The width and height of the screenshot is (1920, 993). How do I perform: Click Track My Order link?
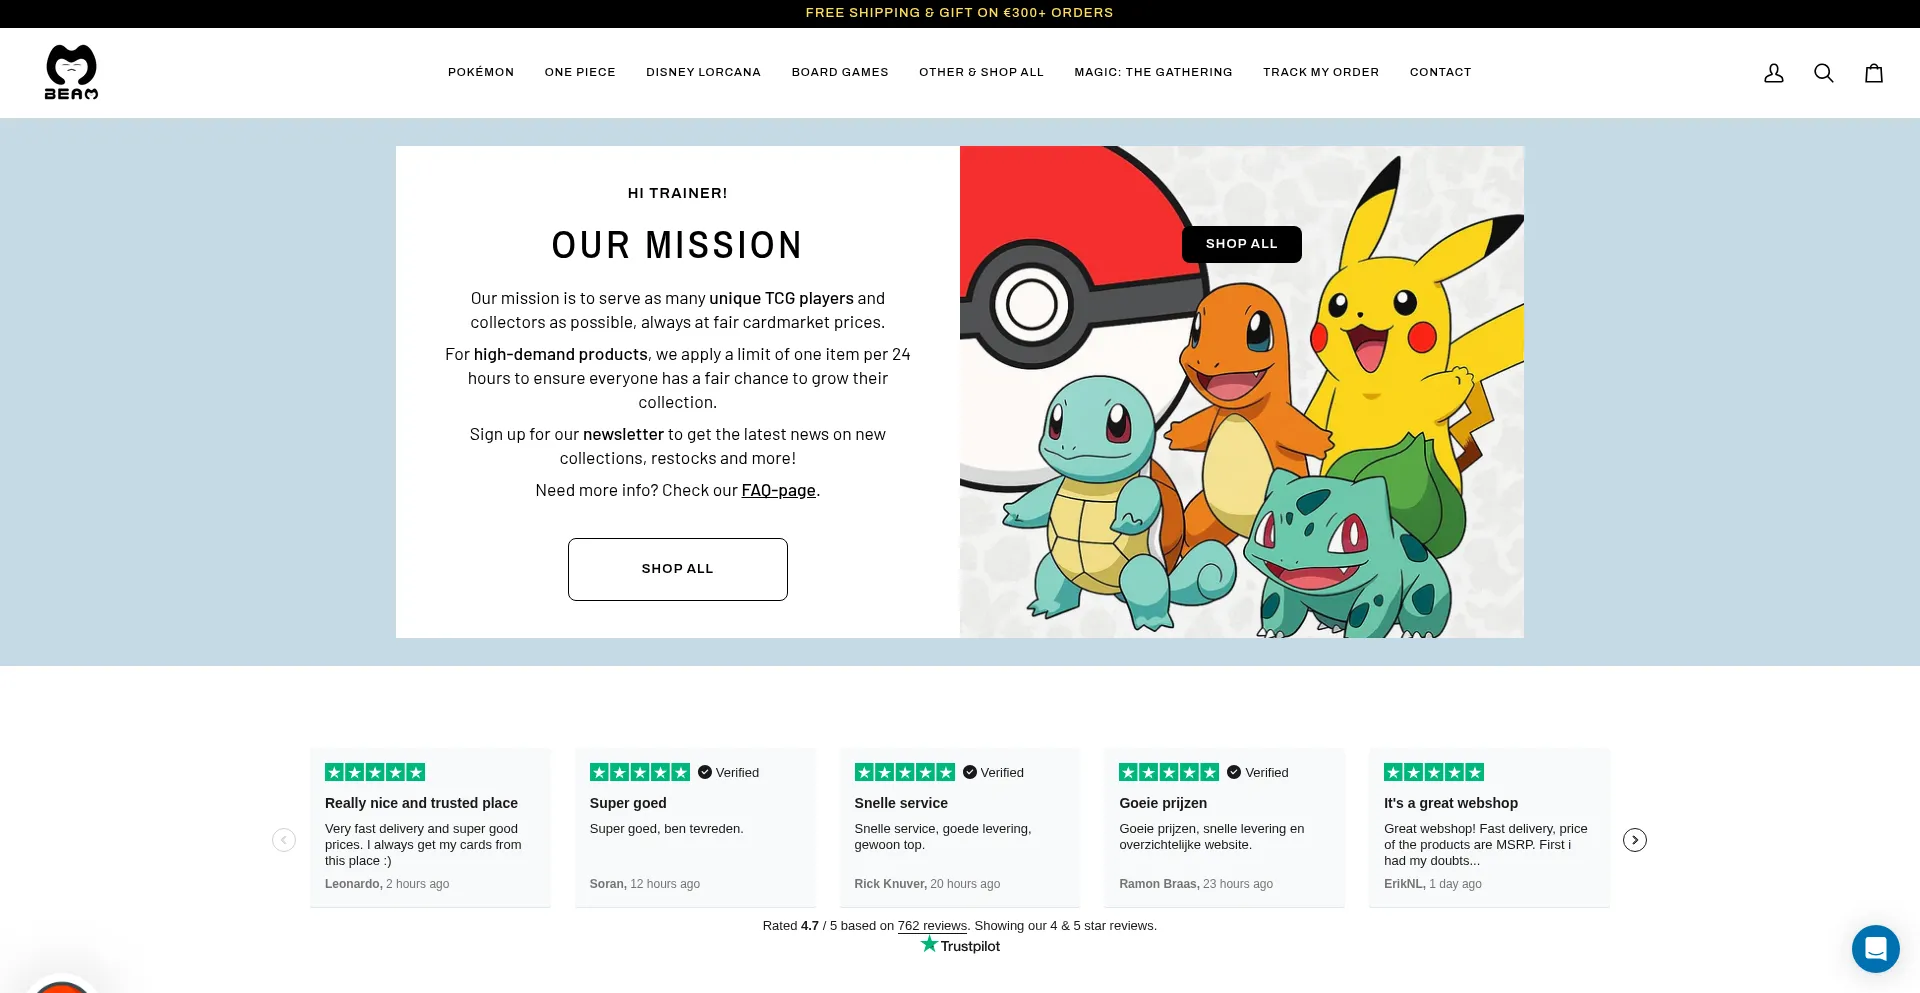[1320, 72]
